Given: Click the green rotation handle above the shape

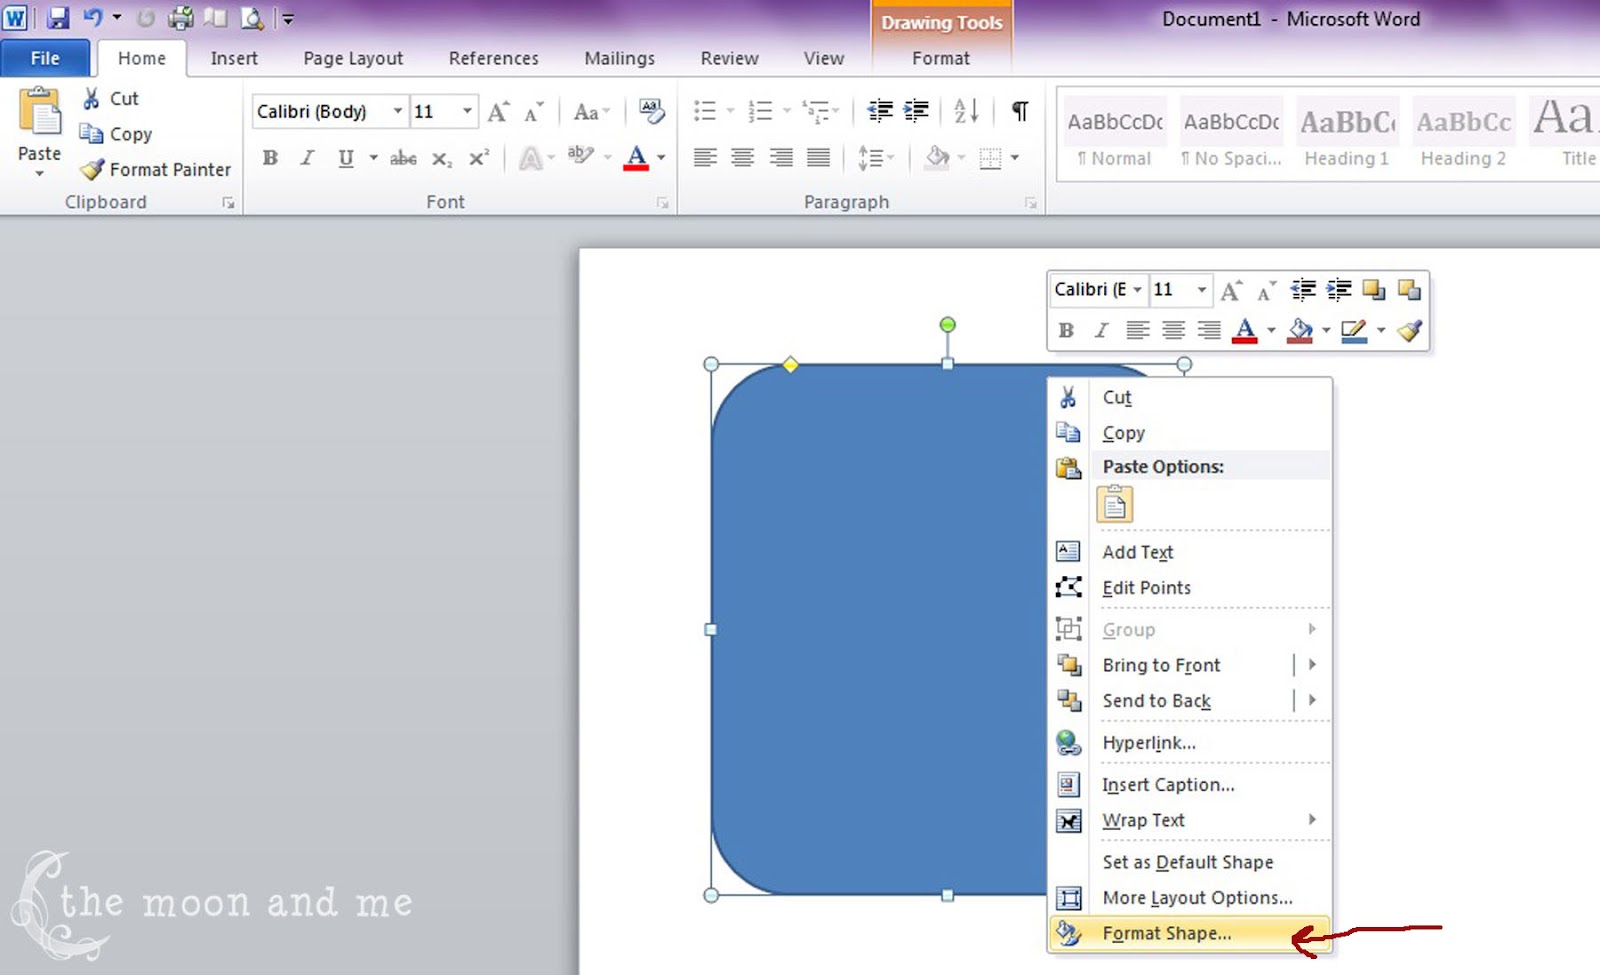Looking at the screenshot, I should 947,324.
